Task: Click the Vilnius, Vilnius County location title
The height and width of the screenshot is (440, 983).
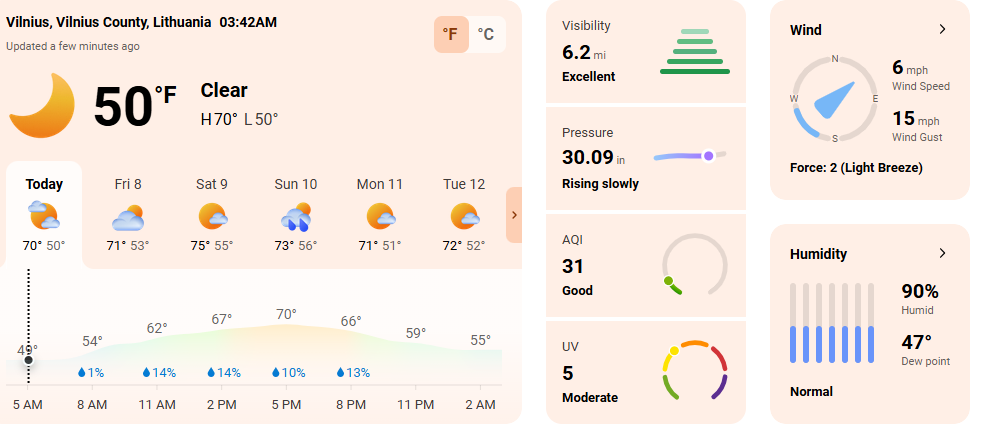Action: [x=108, y=23]
